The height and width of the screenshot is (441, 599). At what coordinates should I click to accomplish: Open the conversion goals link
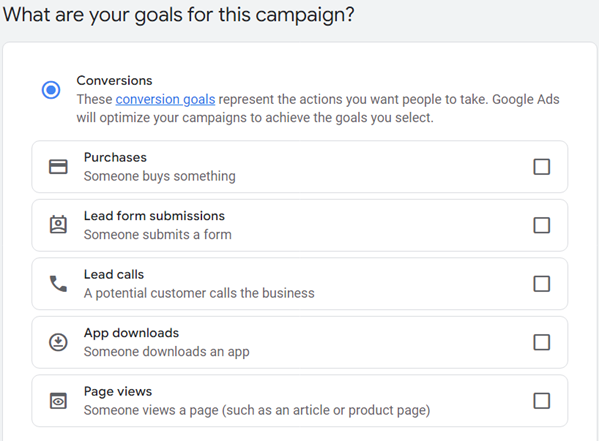click(x=165, y=99)
